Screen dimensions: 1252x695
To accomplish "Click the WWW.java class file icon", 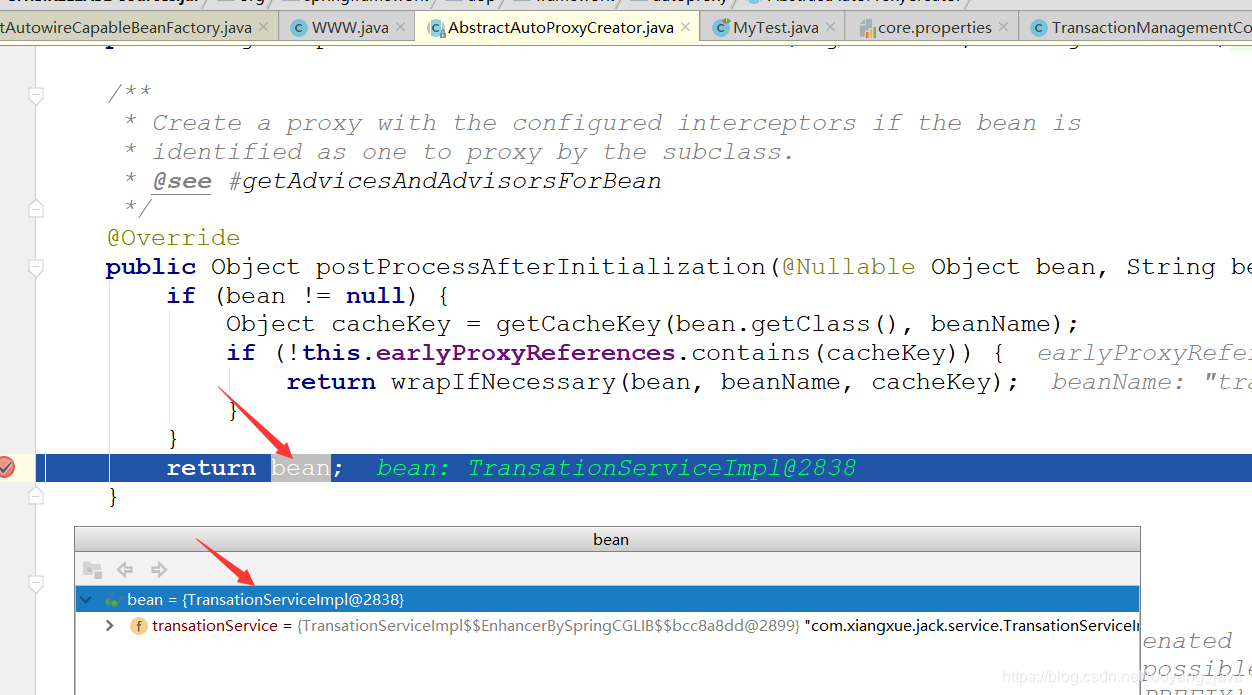I will pos(298,28).
